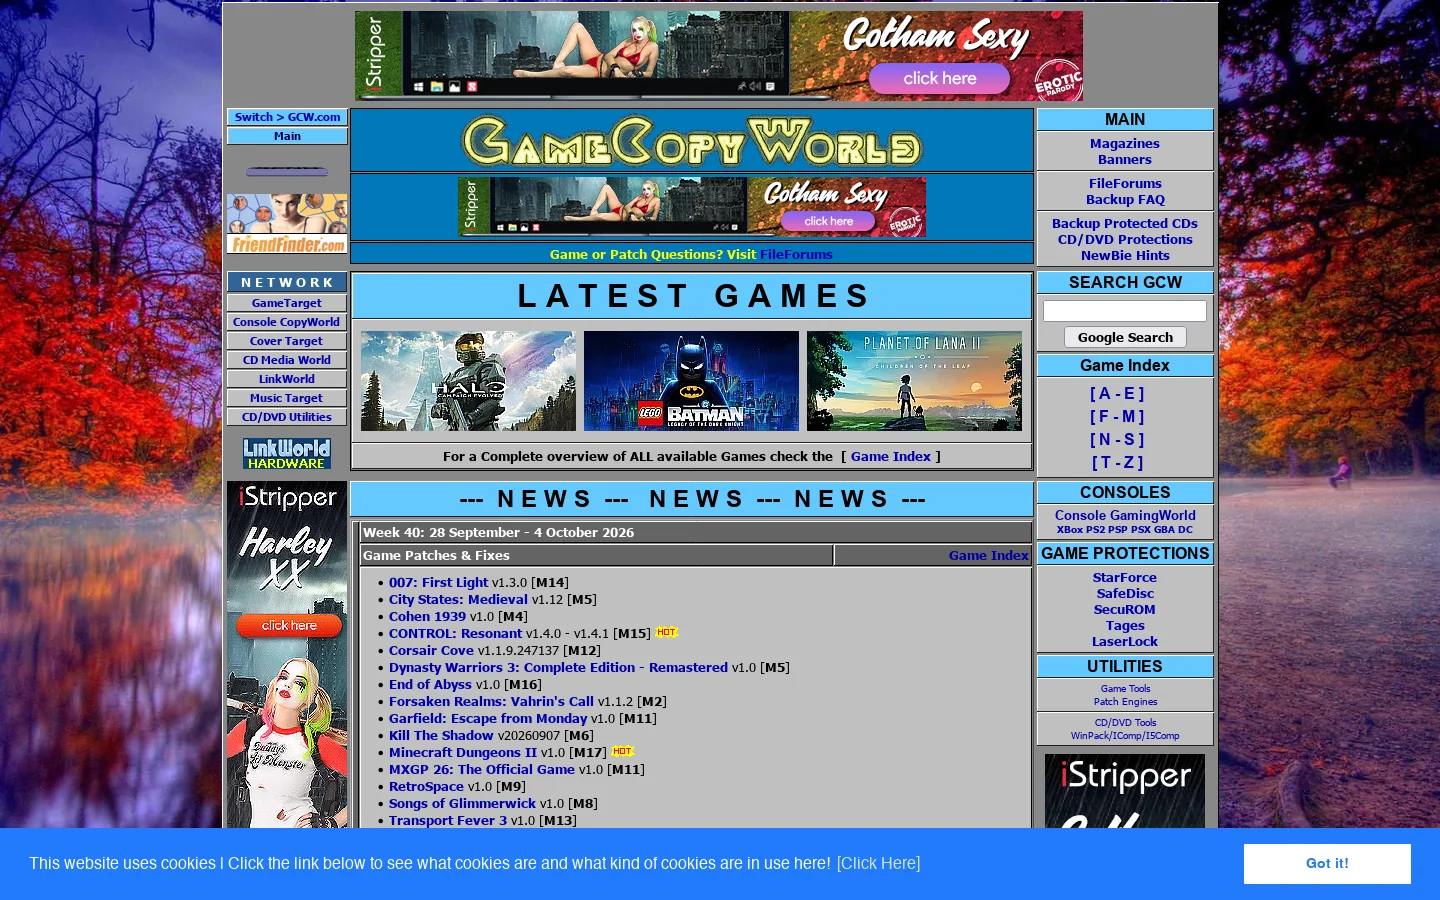Screen dimensions: 1440x900
Task: Visit FileForums link in the questions bar
Action: click(x=796, y=255)
